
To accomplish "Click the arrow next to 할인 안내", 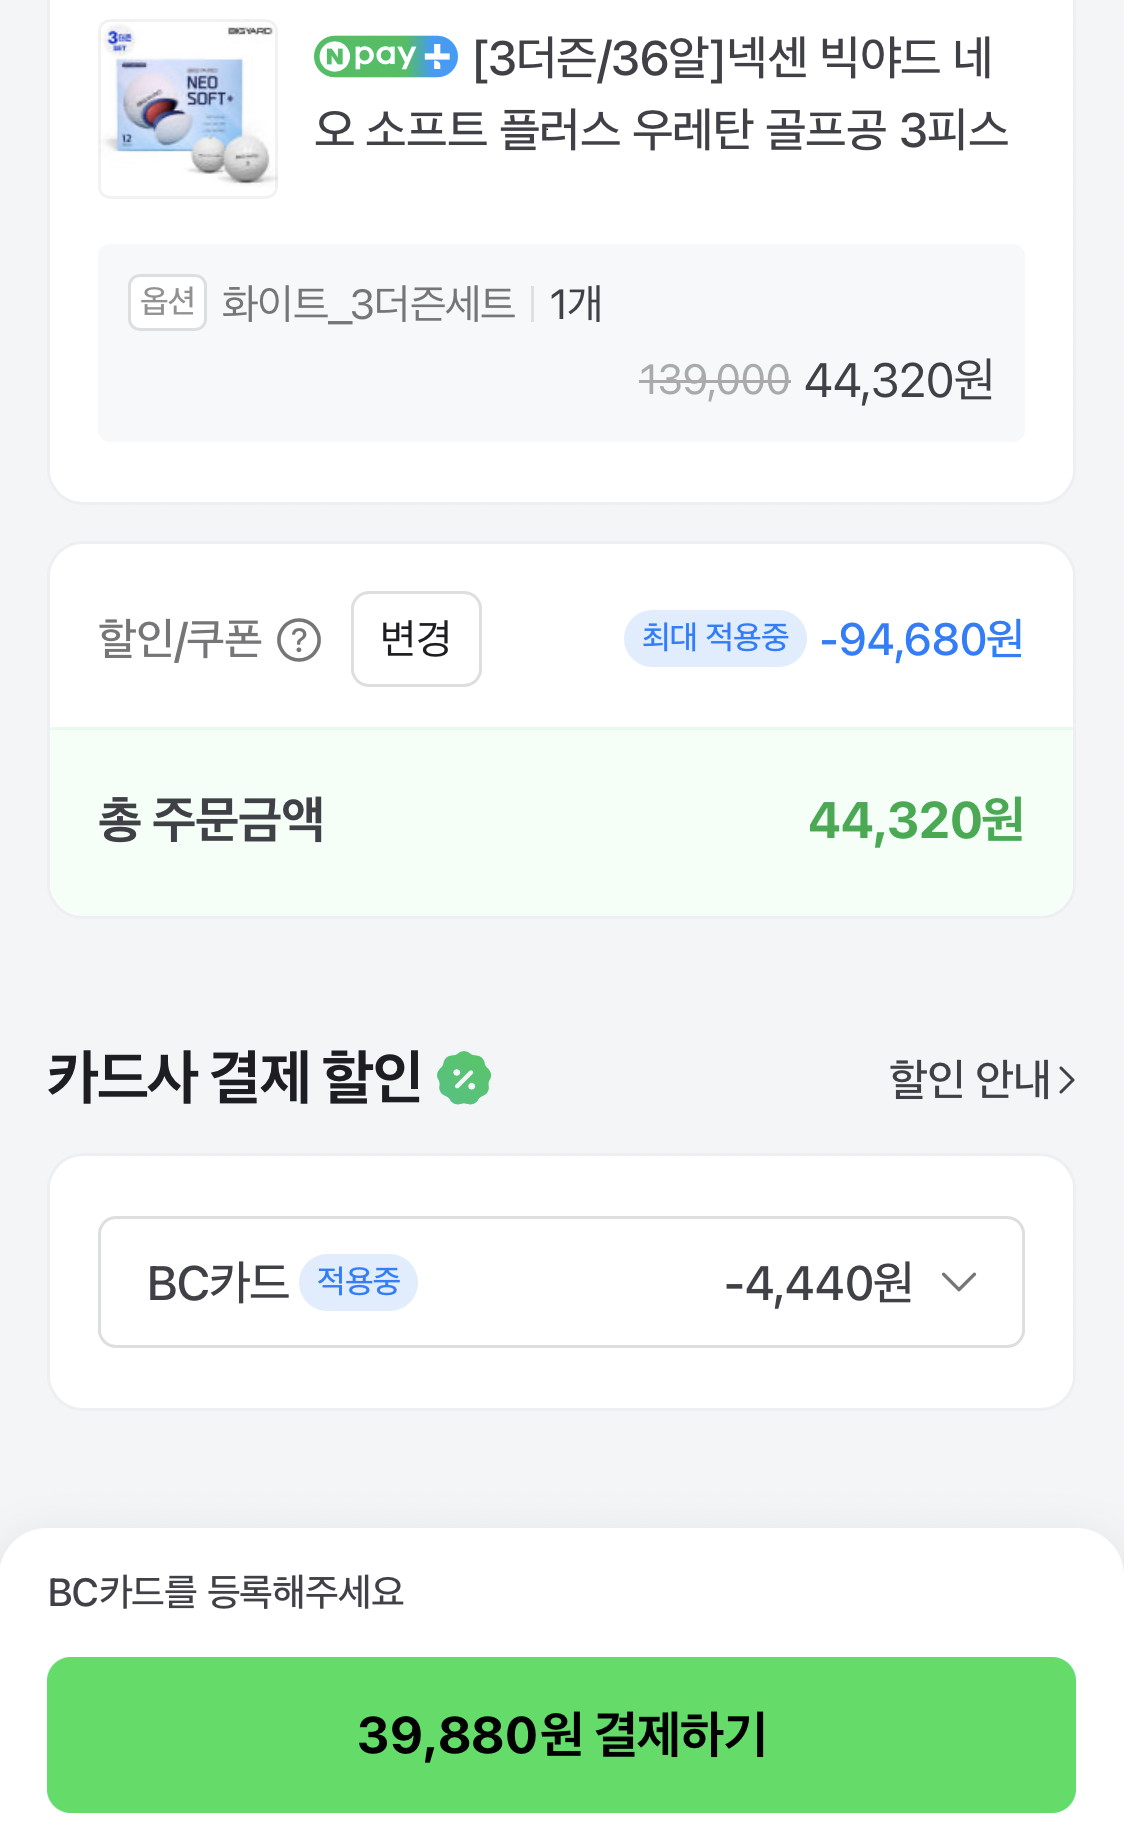I will coord(1067,1080).
